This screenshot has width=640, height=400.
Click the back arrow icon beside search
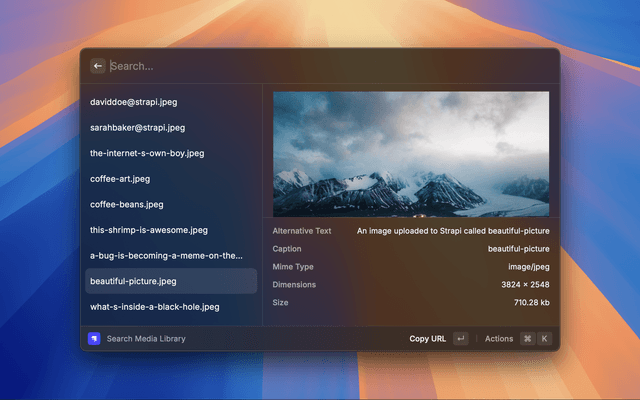tap(98, 66)
